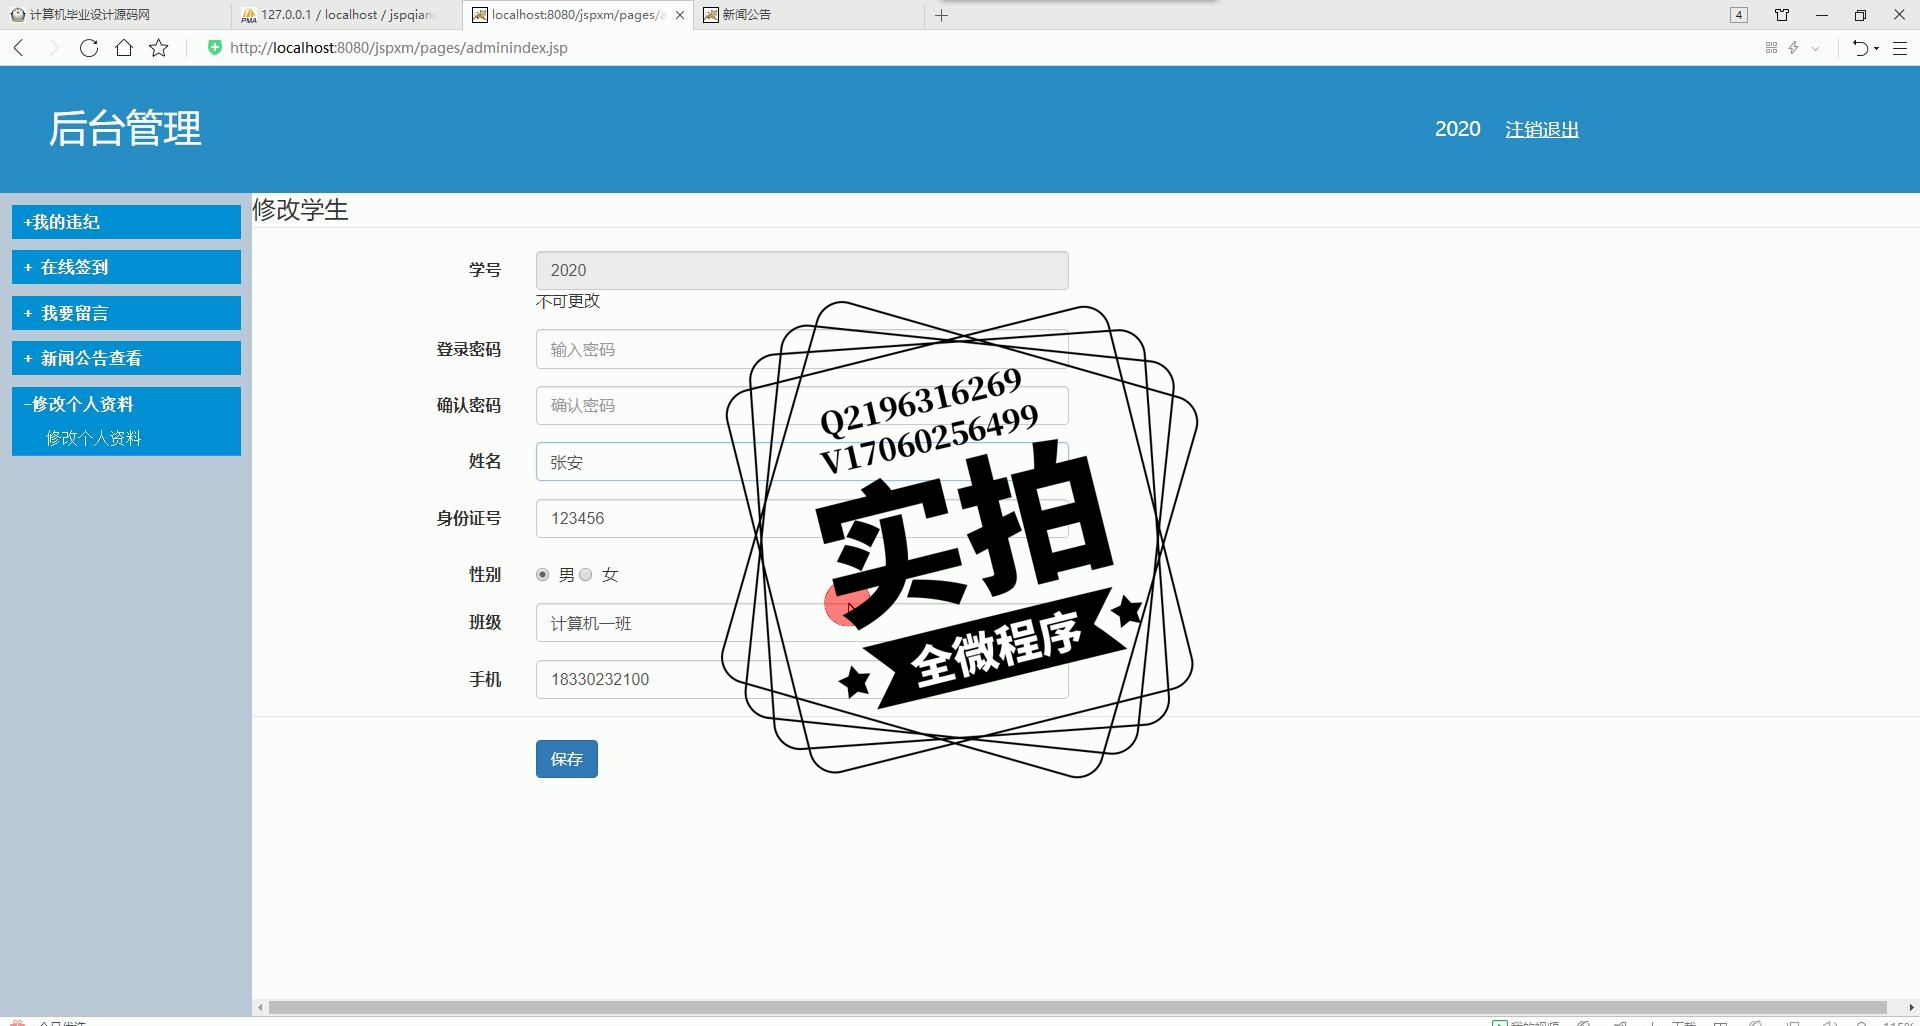Click the lightning speed-mode icon
The image size is (1920, 1026).
1794,47
